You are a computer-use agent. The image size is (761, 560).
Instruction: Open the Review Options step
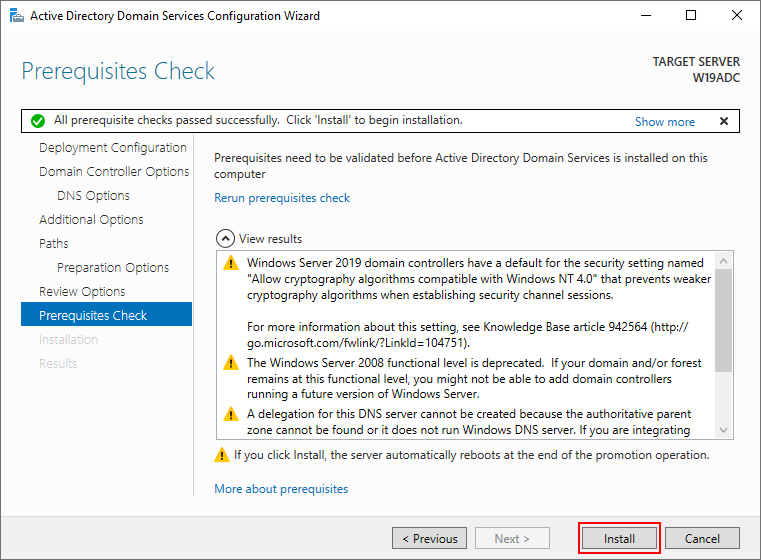pyautogui.click(x=82, y=291)
